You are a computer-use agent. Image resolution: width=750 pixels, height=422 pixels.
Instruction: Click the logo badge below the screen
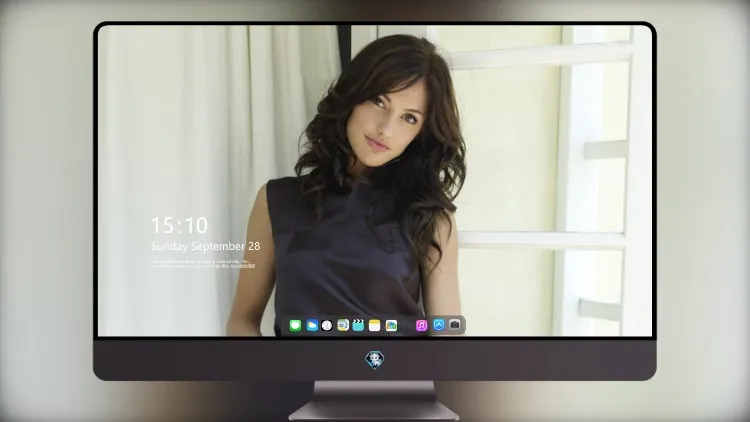click(x=375, y=360)
